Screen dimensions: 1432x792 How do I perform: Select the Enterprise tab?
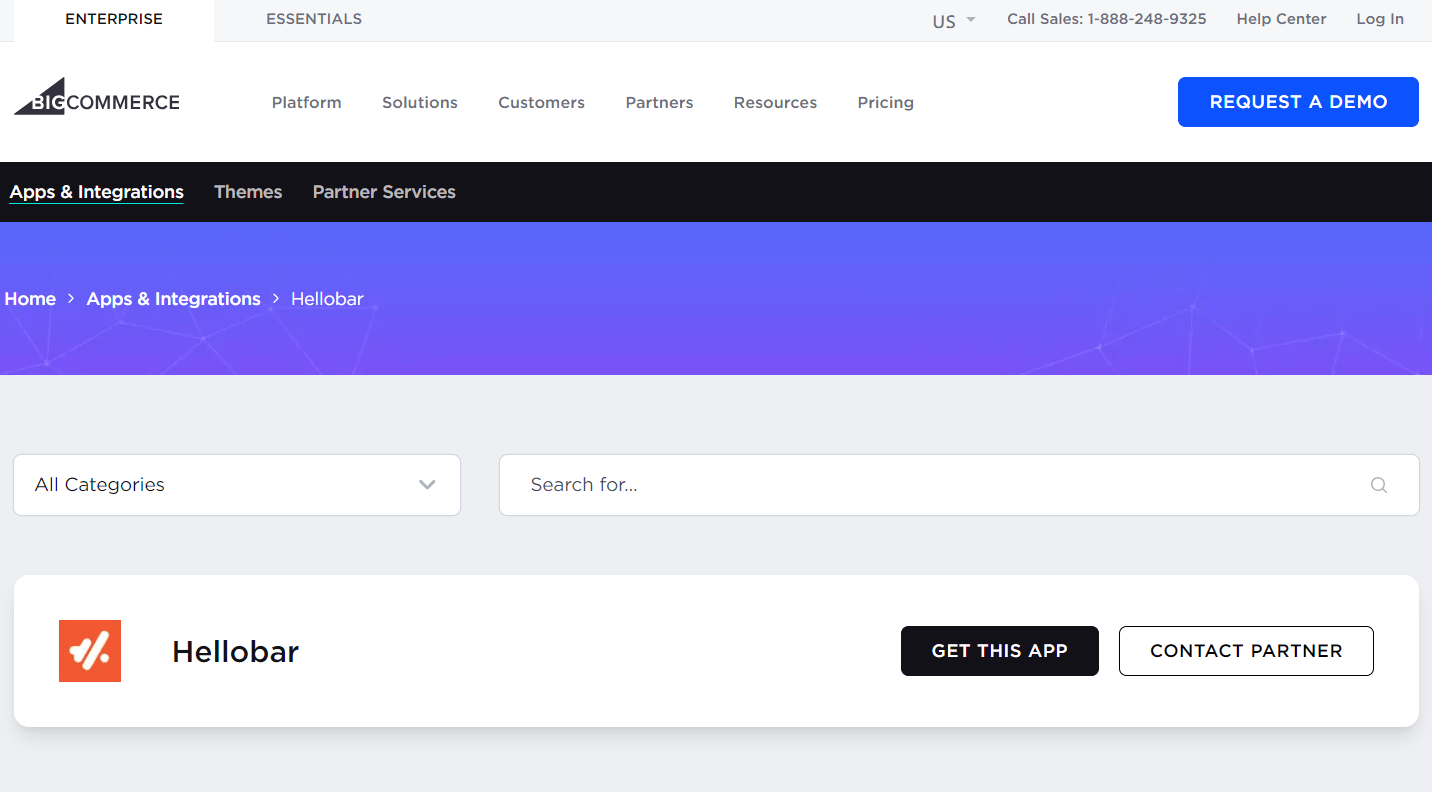click(x=114, y=18)
